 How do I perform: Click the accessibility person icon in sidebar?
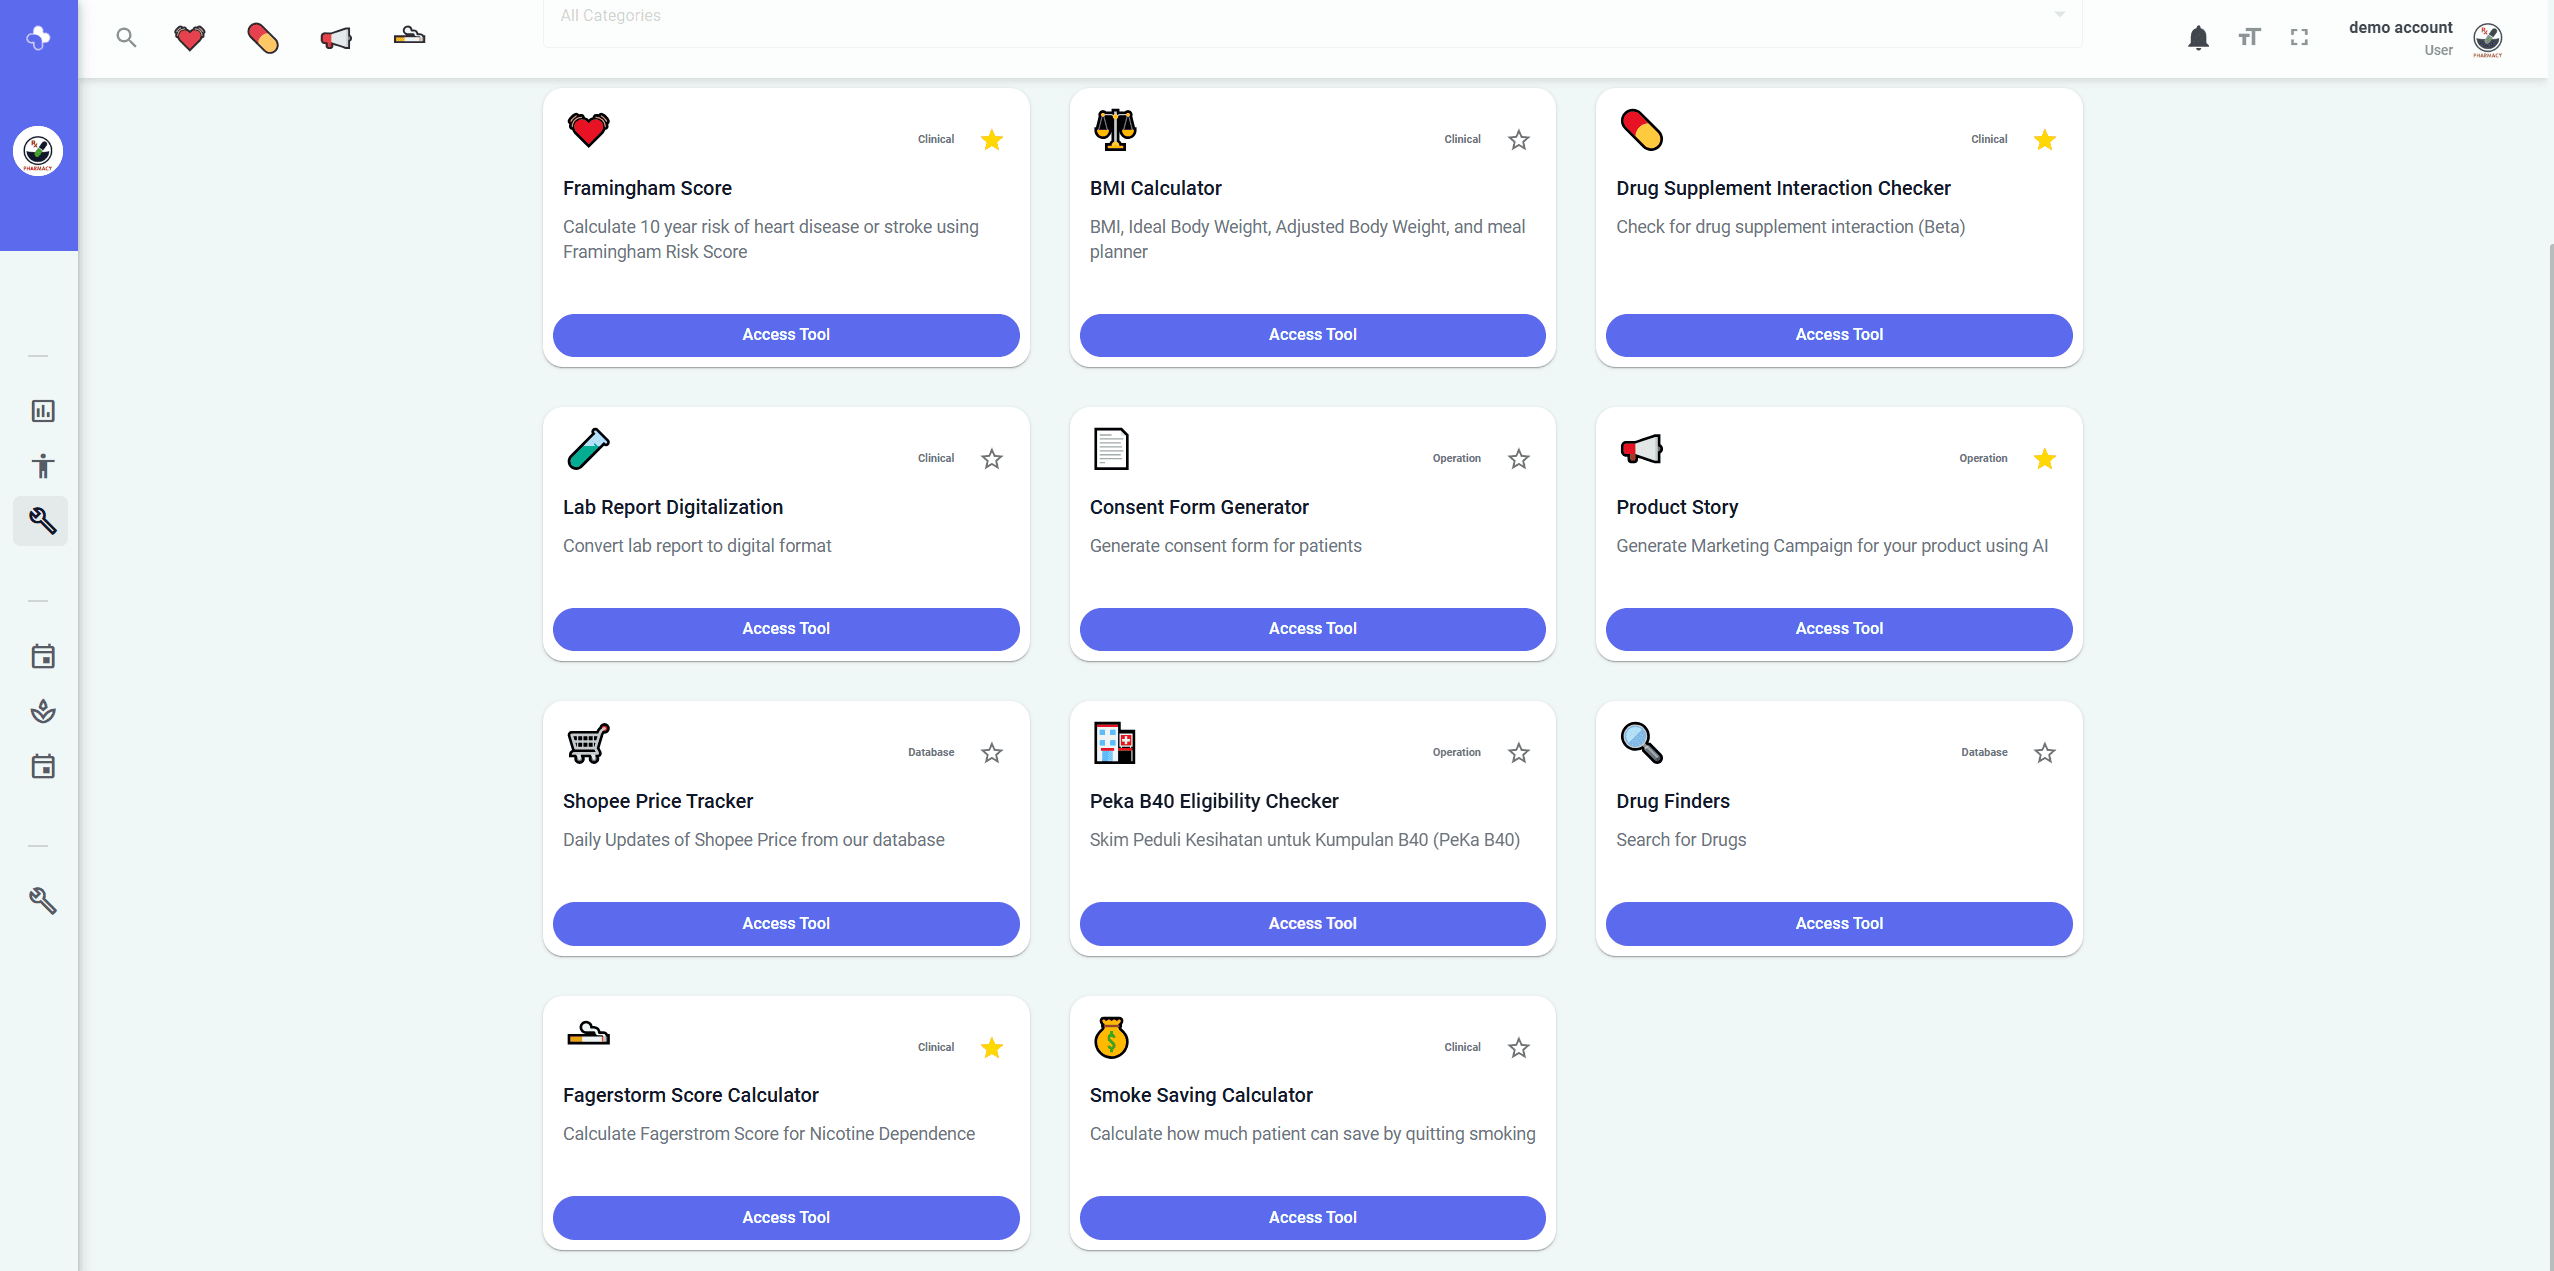point(43,466)
